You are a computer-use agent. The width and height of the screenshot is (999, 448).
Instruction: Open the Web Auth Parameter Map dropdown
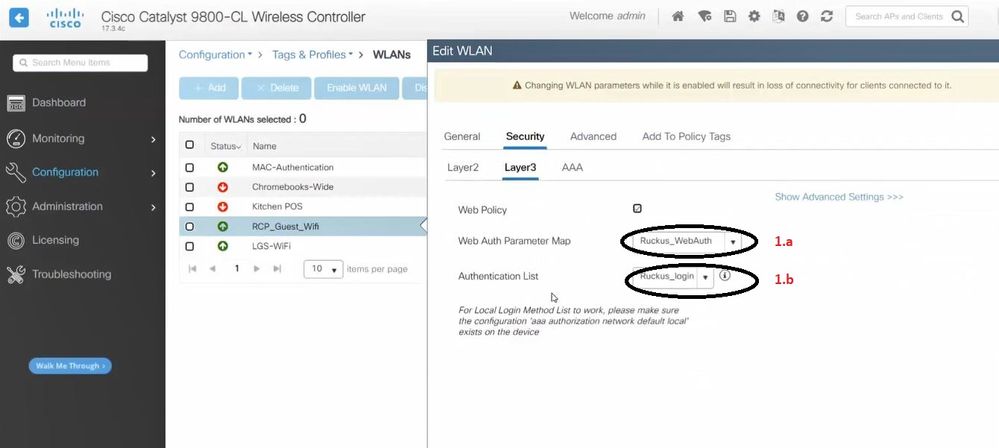coord(733,242)
